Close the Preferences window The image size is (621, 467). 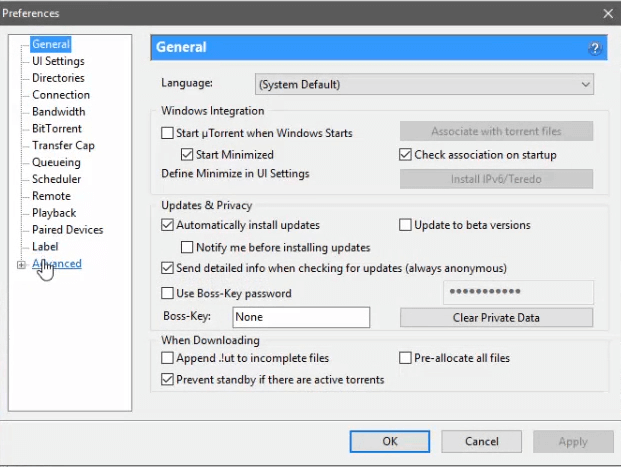(608, 13)
